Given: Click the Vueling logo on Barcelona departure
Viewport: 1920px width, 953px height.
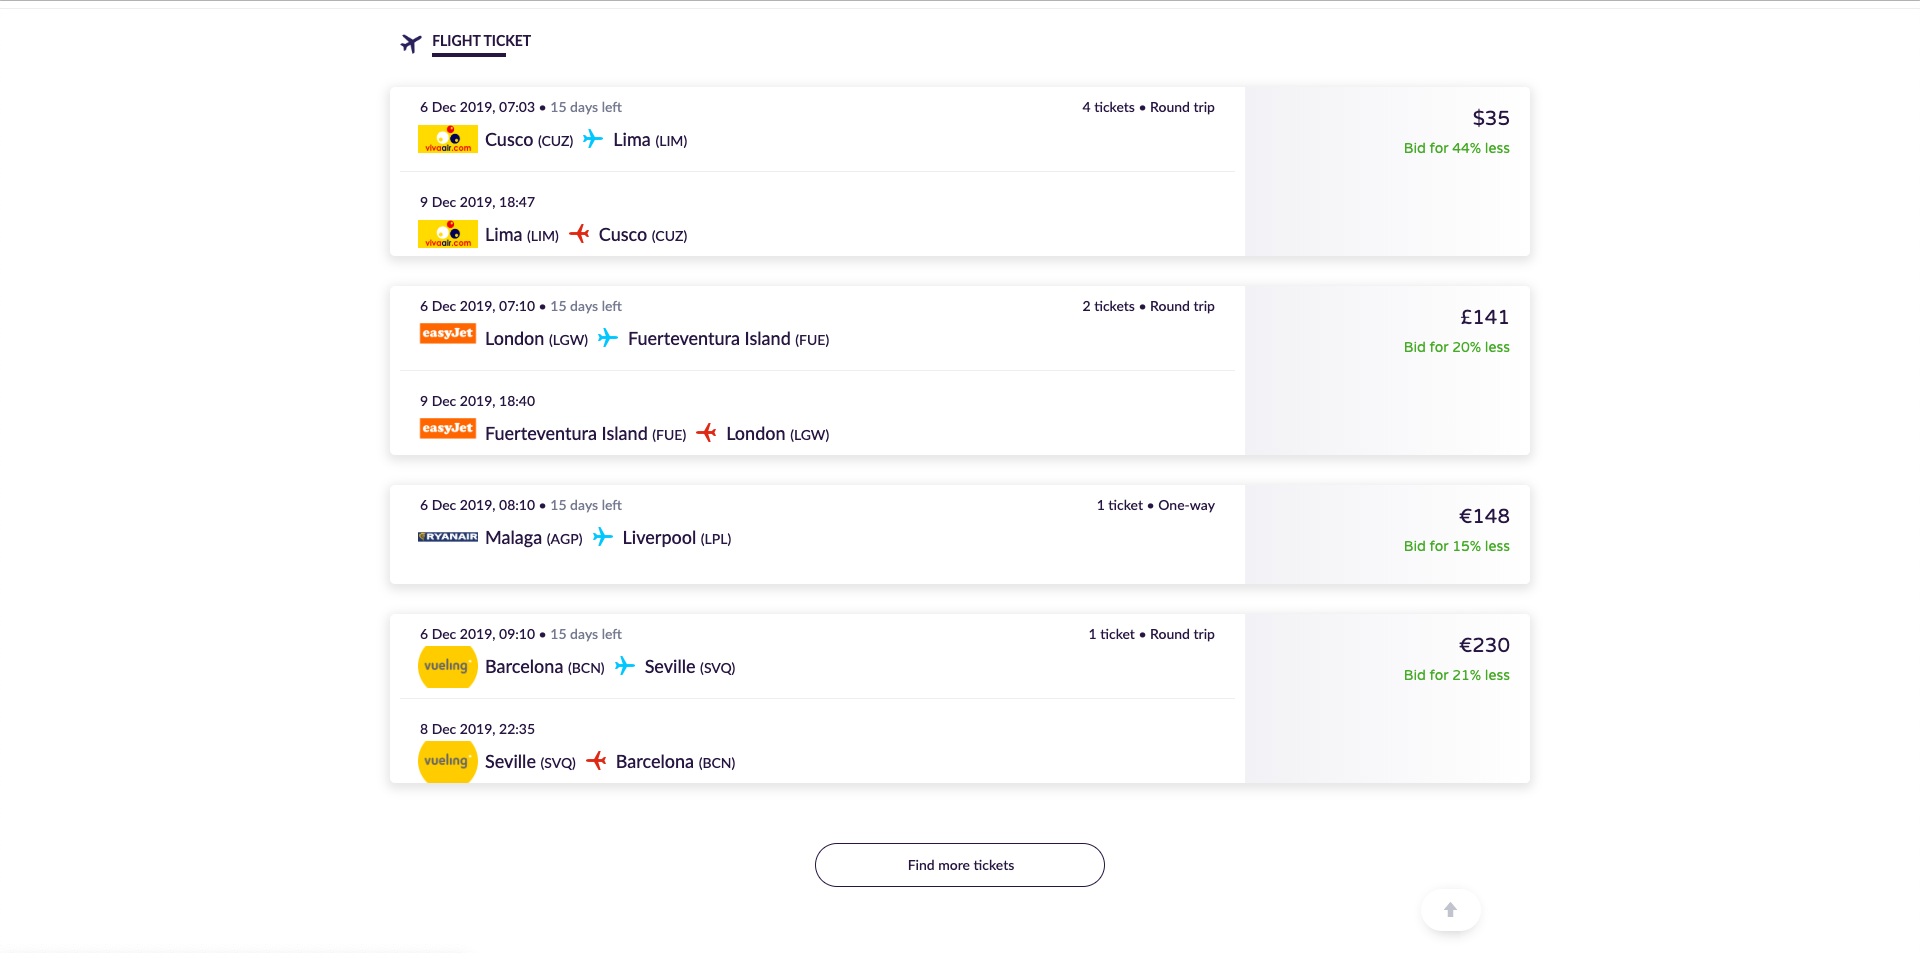Looking at the screenshot, I should point(446,666).
